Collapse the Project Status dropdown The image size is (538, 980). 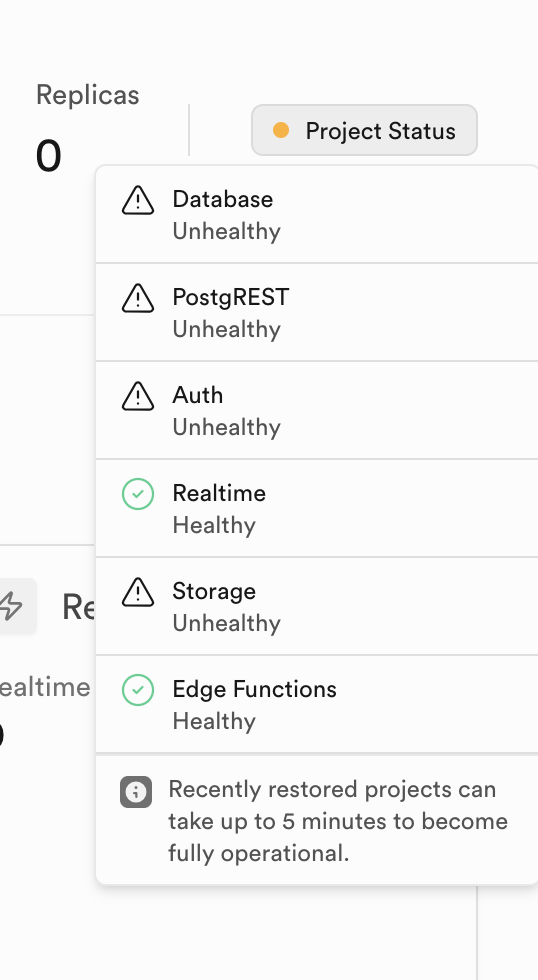click(364, 130)
